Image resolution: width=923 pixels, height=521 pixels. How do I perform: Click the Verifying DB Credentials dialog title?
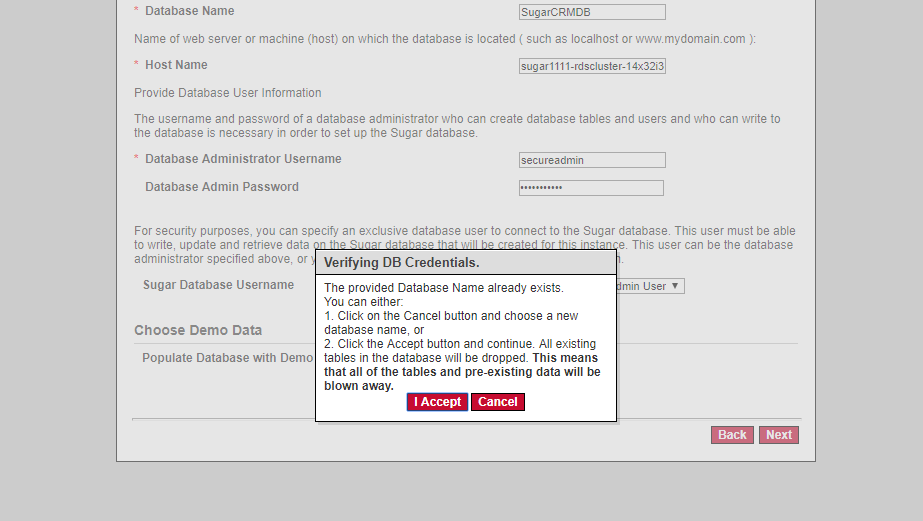(402, 263)
